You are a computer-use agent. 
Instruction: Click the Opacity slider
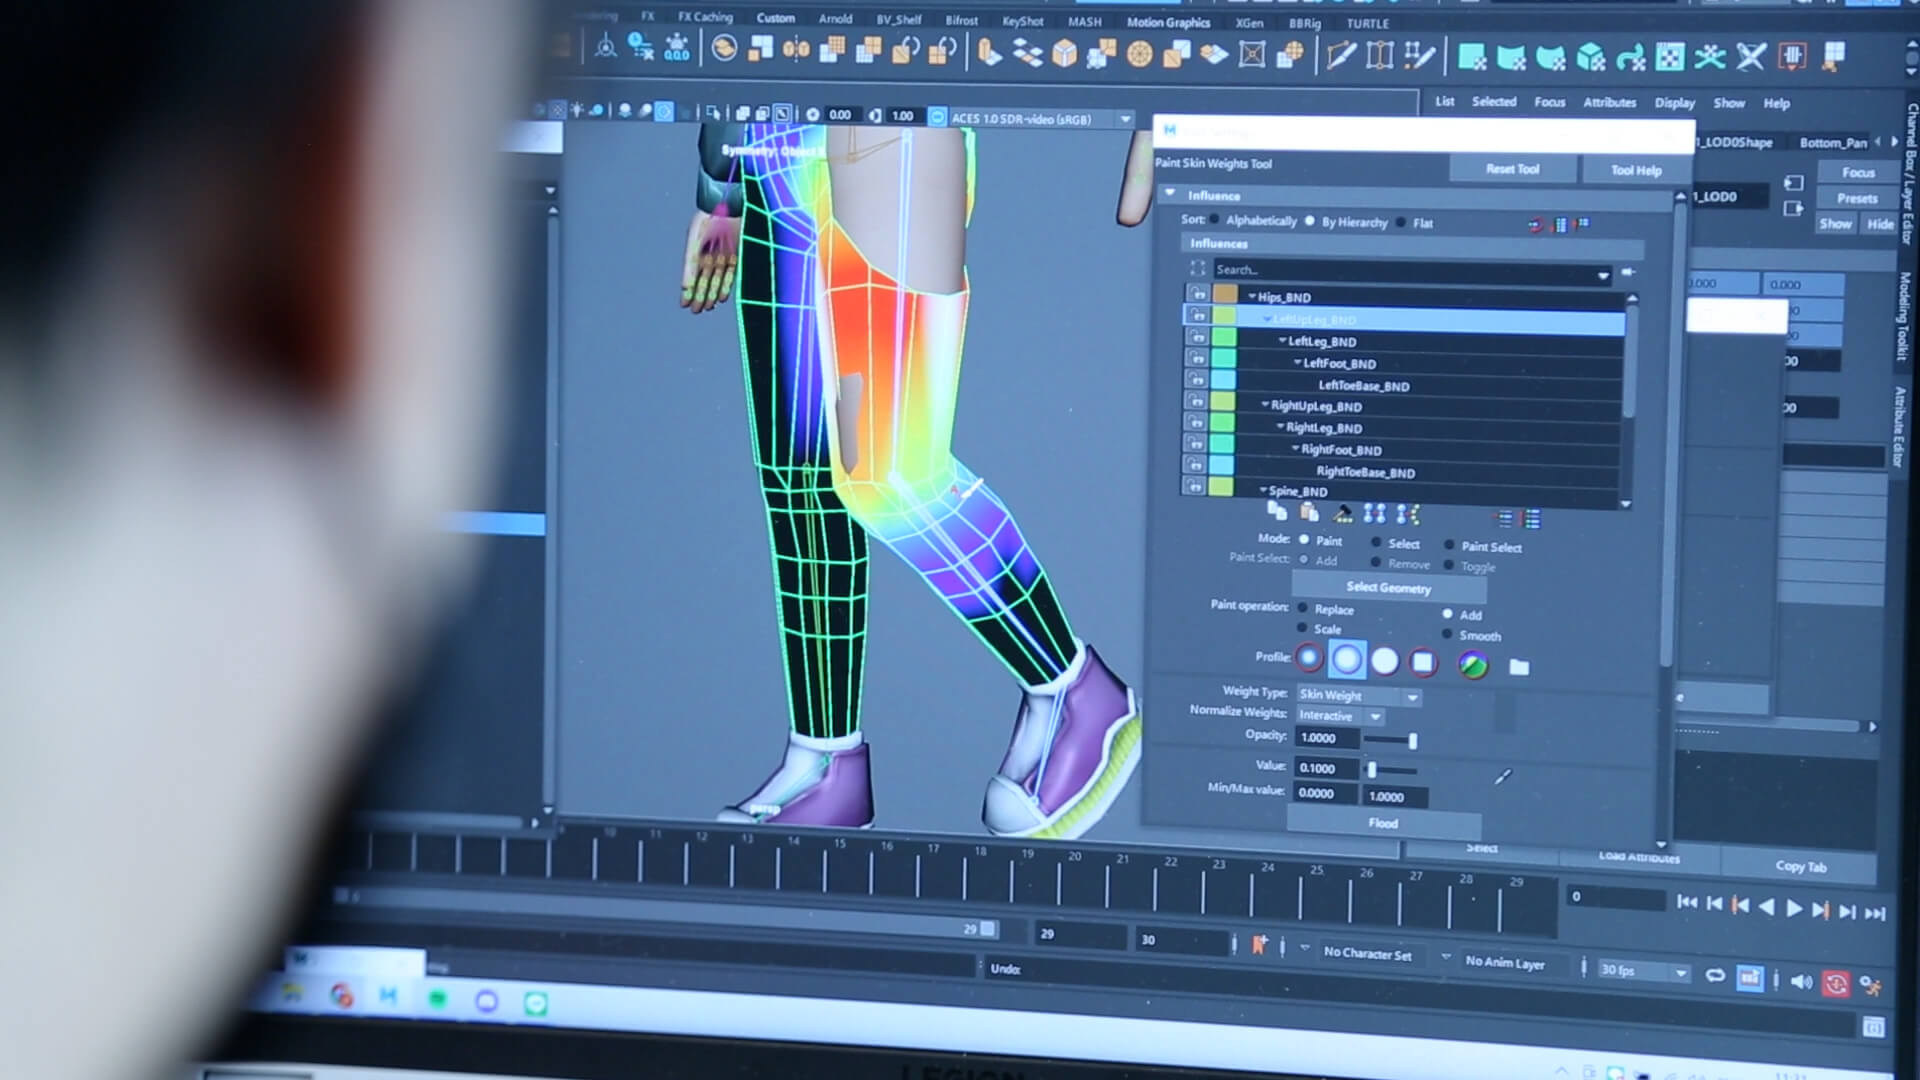pyautogui.click(x=1390, y=740)
